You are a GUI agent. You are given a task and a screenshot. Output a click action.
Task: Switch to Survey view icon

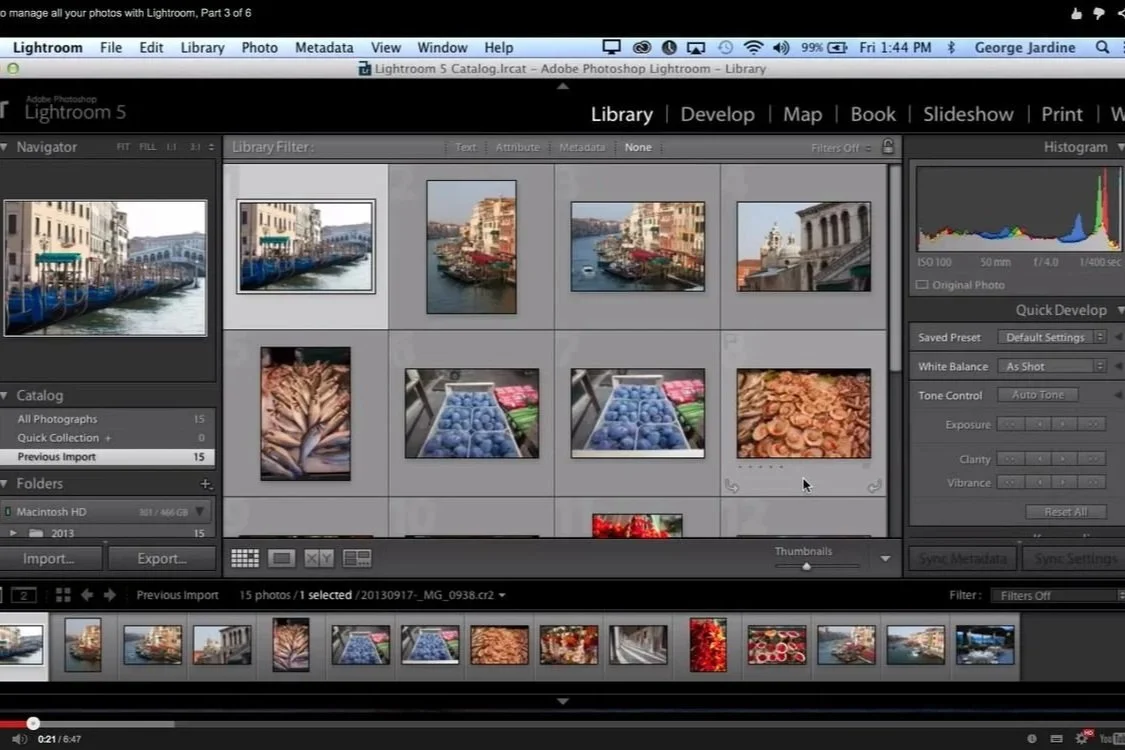tap(357, 558)
